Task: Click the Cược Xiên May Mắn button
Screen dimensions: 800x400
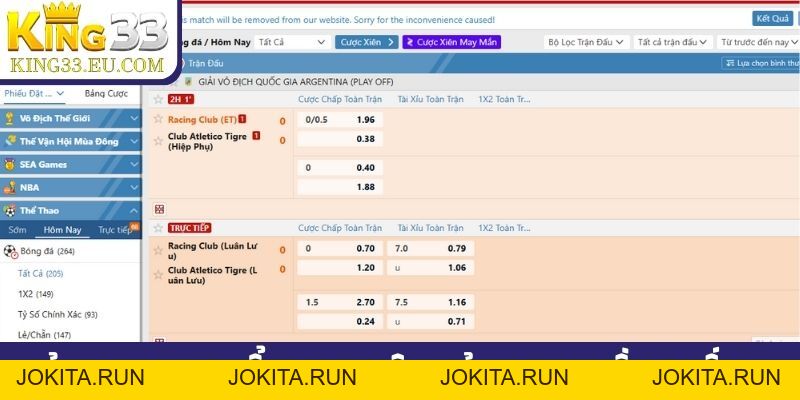Action: 452,42
